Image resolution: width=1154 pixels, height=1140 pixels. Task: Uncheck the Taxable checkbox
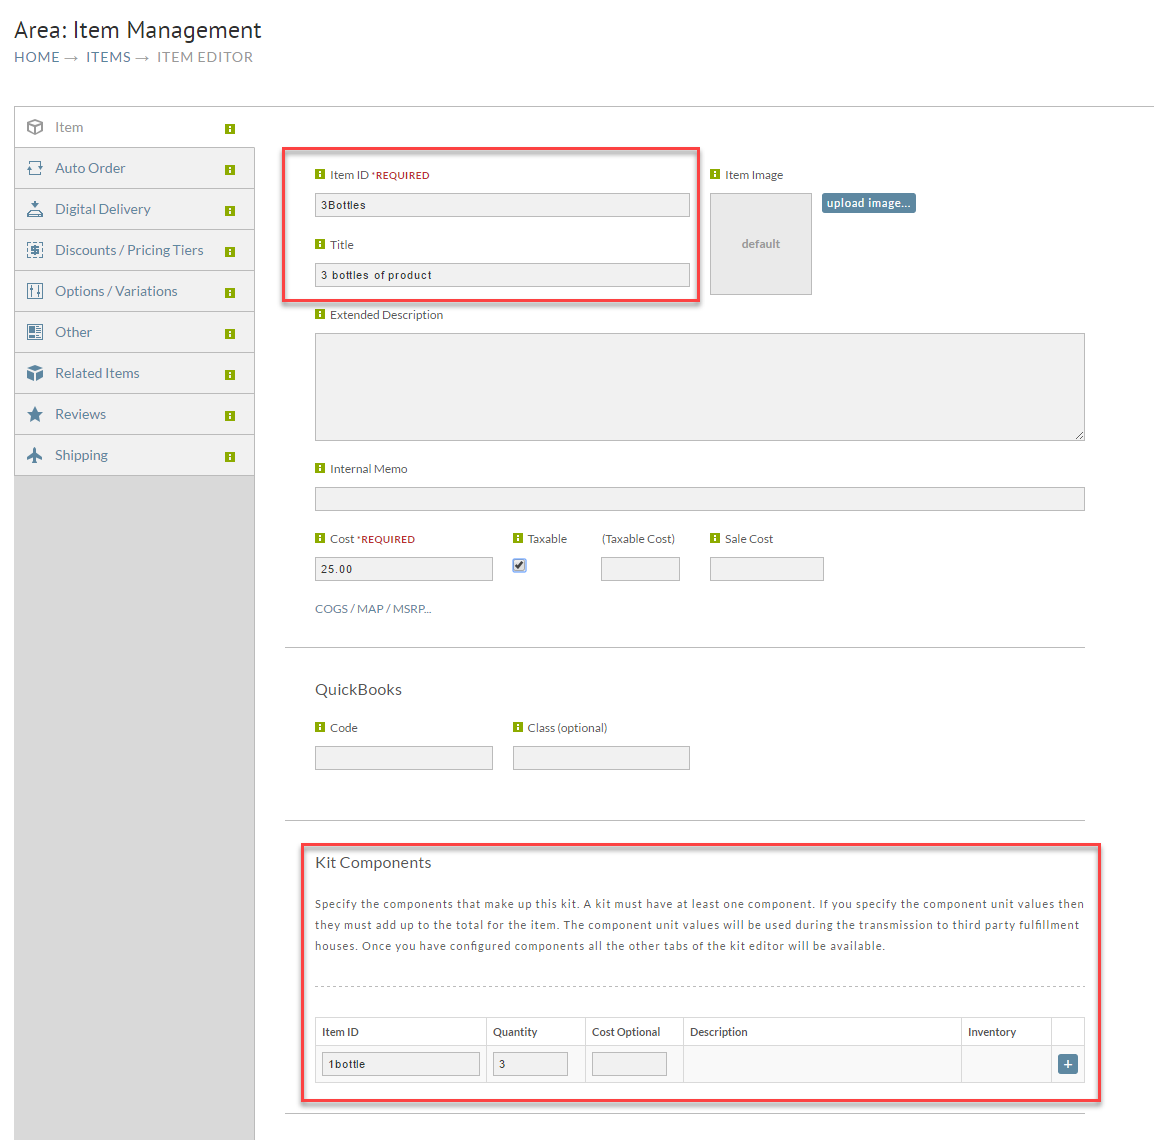519,565
